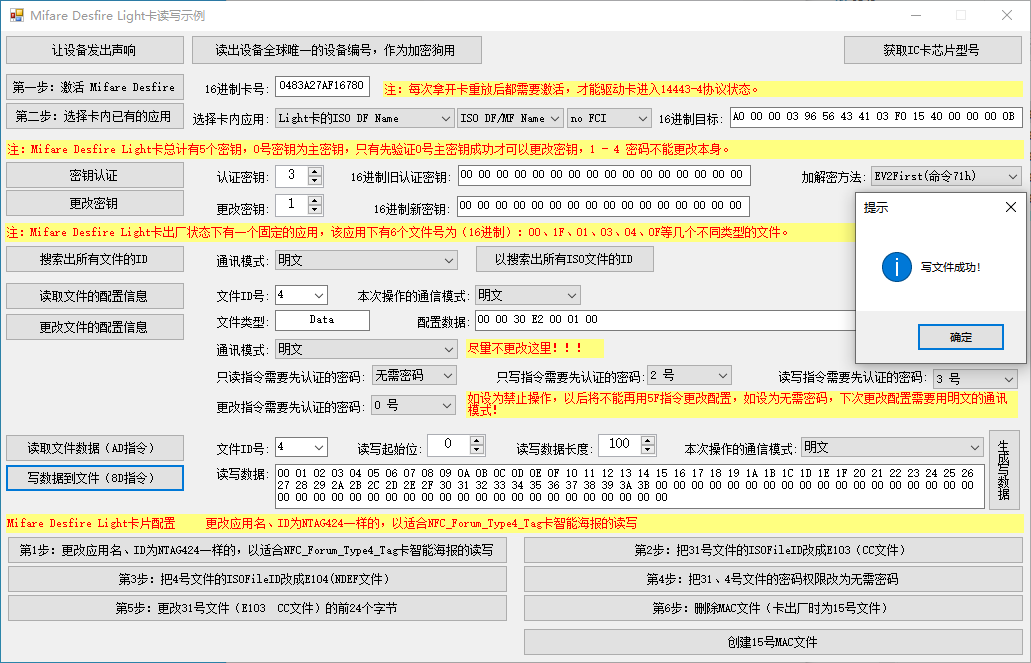This screenshot has width=1031, height=663.
Task: Close the 提示 dialog with X
Action: (1010, 207)
